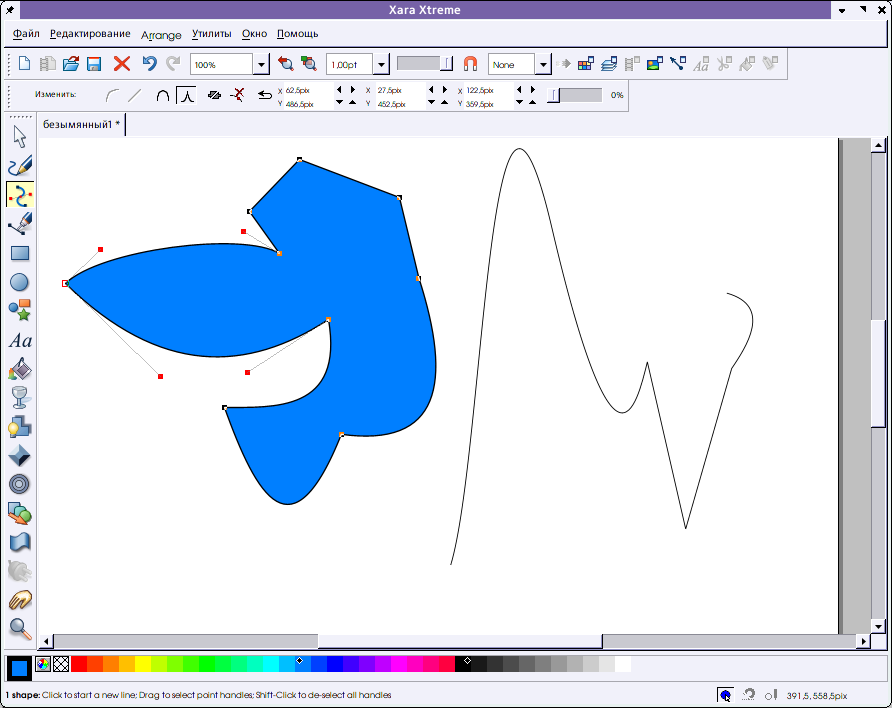Open the 100% zoom dropdown
The image size is (892, 708).
[x=261, y=65]
